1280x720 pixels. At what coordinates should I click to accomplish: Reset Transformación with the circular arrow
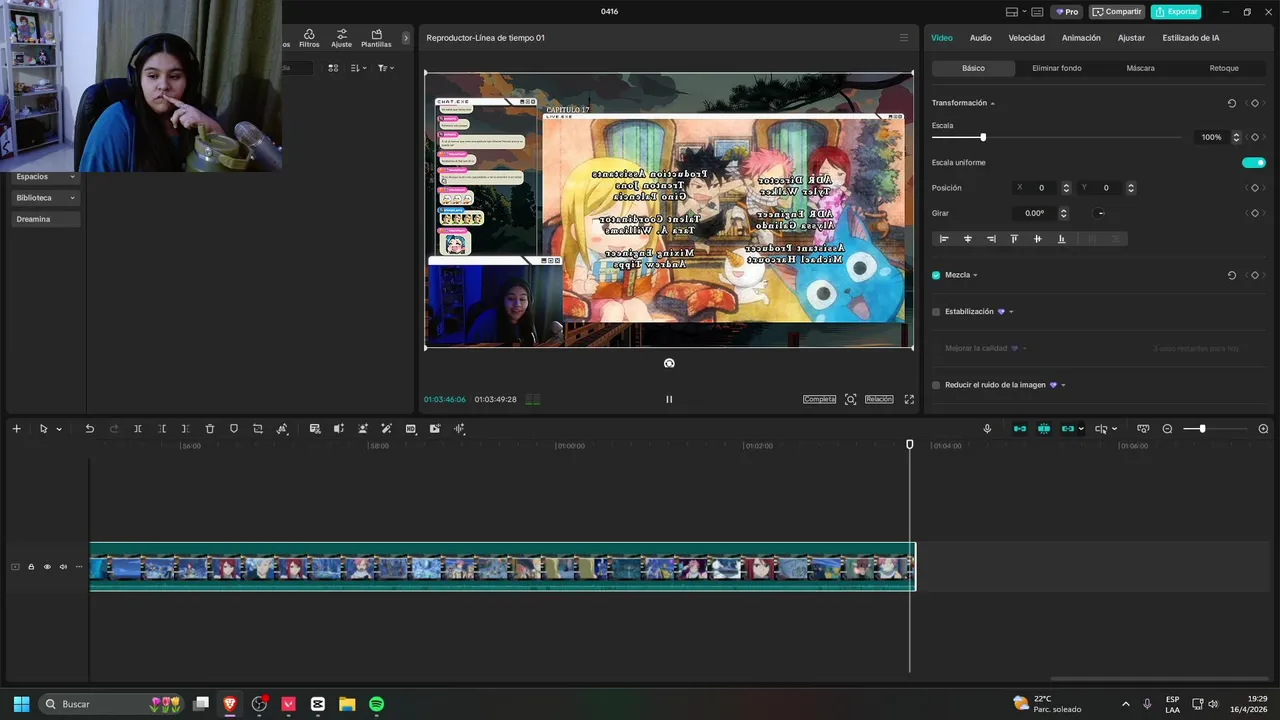pos(1232,103)
